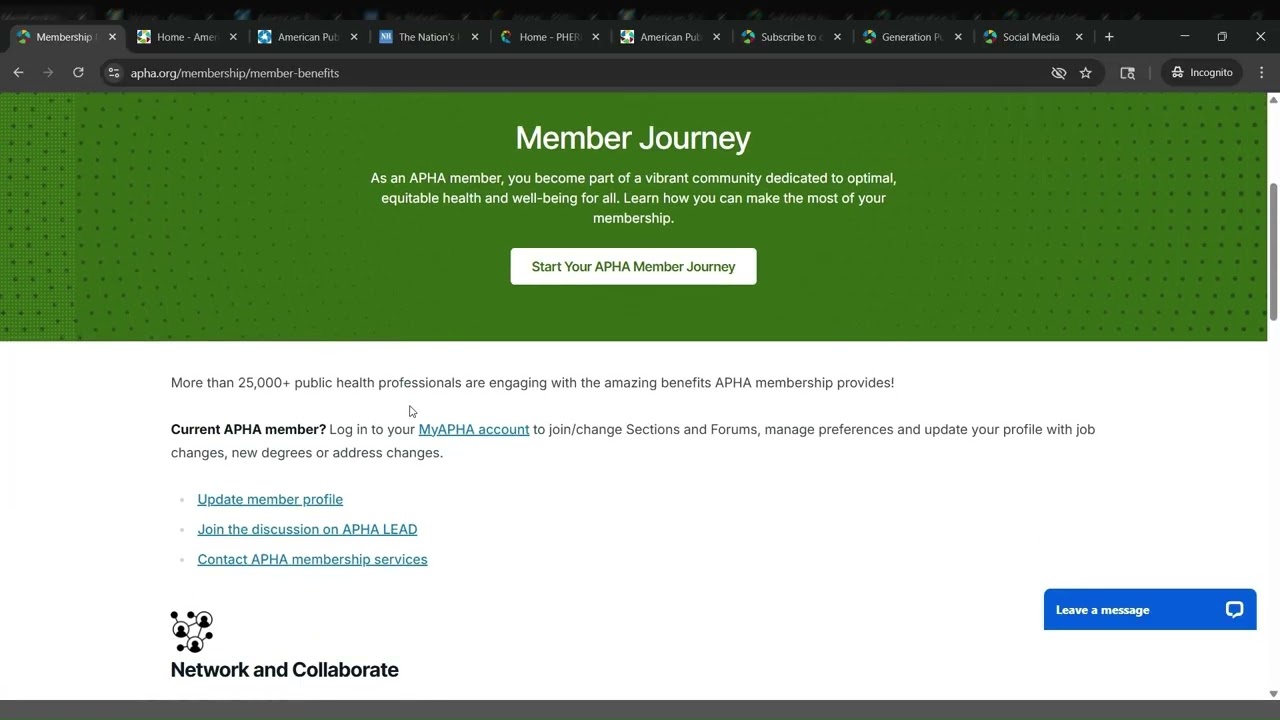The width and height of the screenshot is (1280, 720).
Task: Open Contact APHA membership services link
Action: (312, 560)
